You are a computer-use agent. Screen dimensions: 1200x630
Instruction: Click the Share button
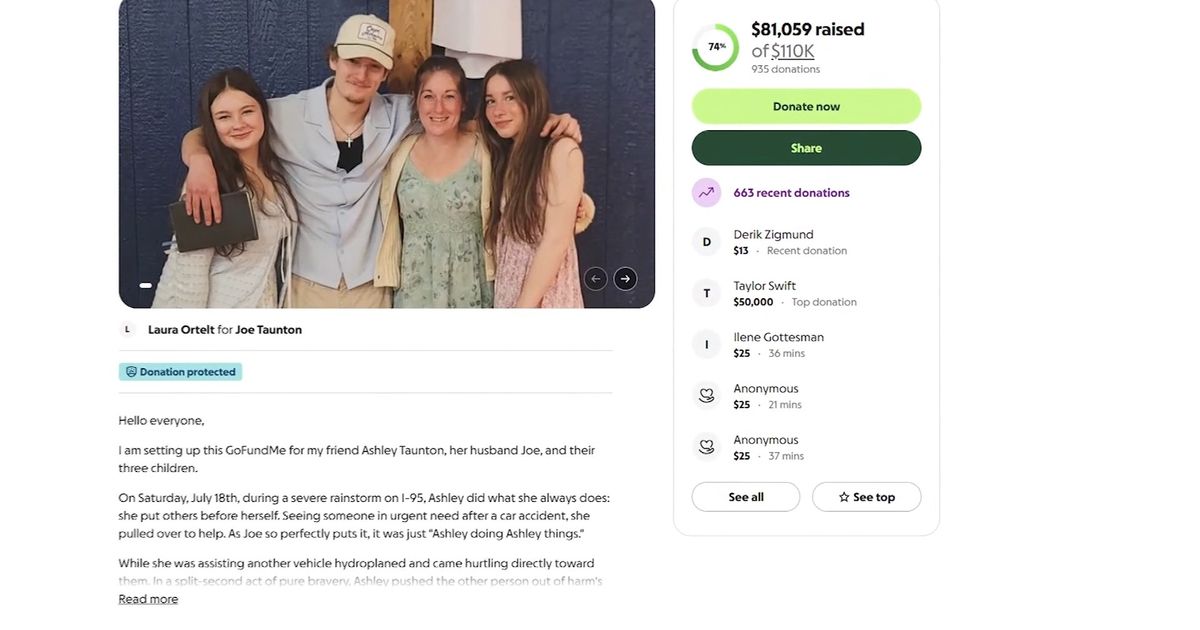pyautogui.click(x=806, y=148)
